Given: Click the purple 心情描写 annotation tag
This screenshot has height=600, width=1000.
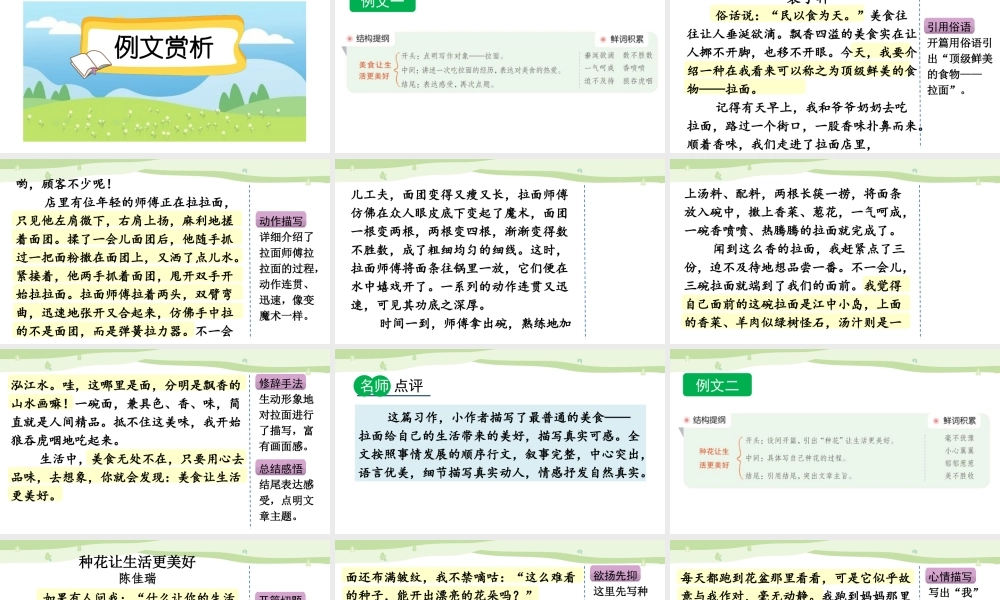Looking at the screenshot, I should pyautogui.click(x=950, y=576).
